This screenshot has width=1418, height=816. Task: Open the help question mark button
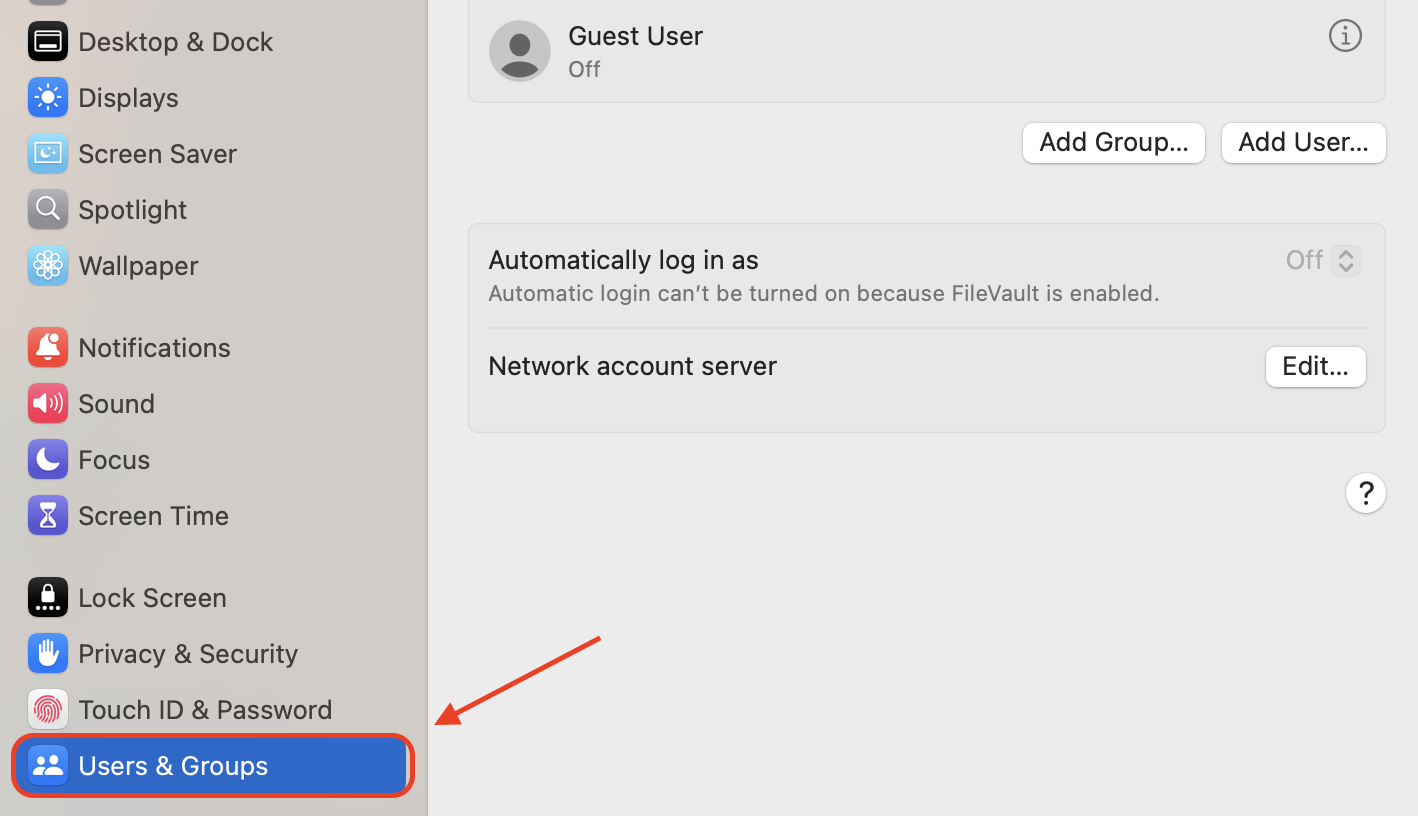click(x=1366, y=493)
